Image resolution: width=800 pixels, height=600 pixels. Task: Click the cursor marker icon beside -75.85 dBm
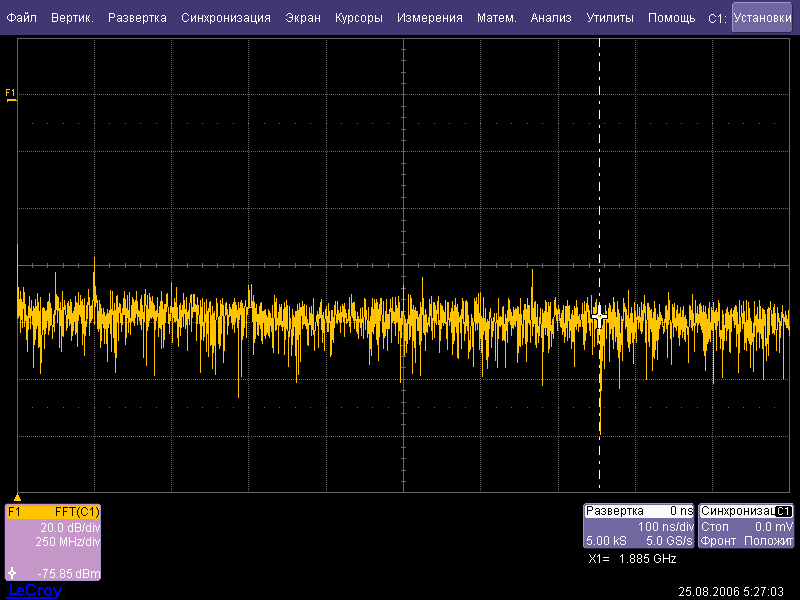click(x=12, y=573)
